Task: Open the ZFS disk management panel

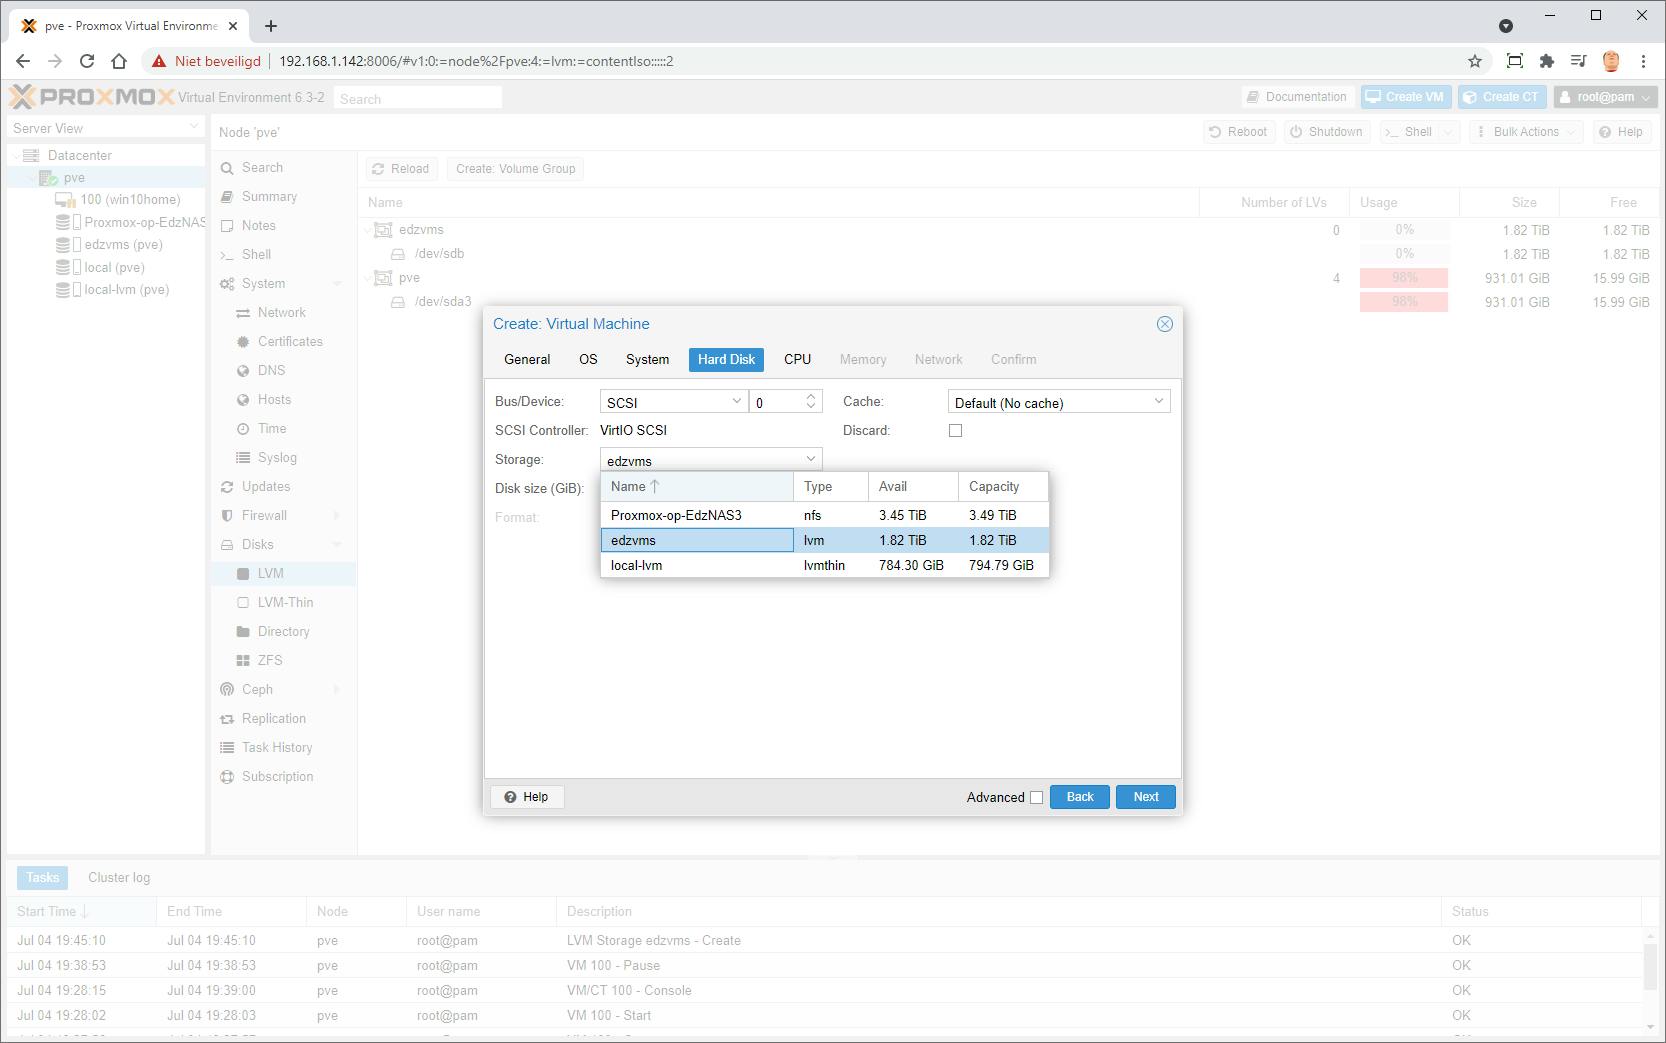Action: (268, 660)
